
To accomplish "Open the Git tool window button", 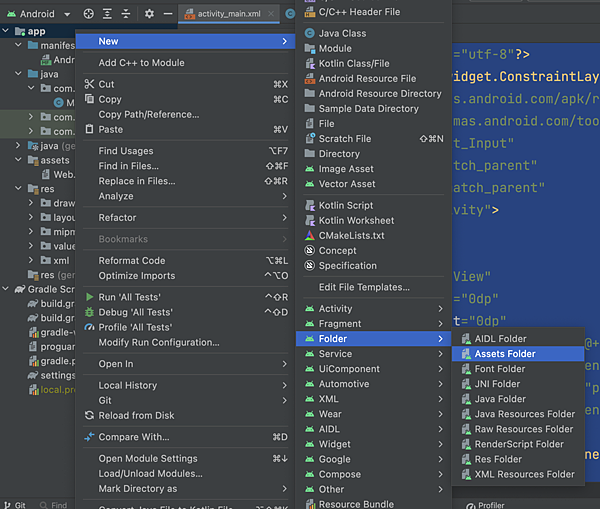I will point(15,505).
